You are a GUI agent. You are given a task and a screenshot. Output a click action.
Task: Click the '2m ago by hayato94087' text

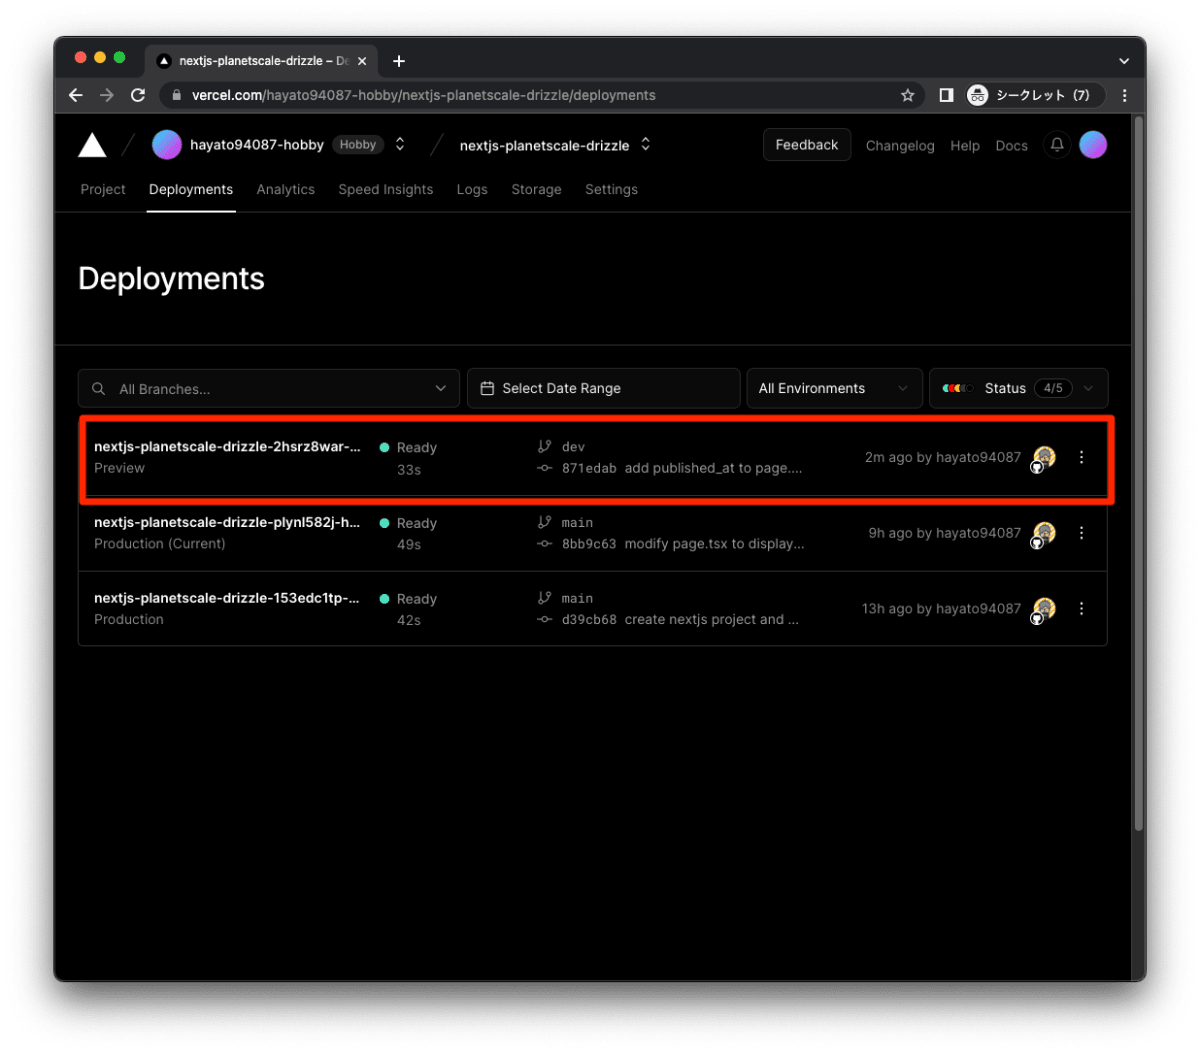[x=943, y=457]
